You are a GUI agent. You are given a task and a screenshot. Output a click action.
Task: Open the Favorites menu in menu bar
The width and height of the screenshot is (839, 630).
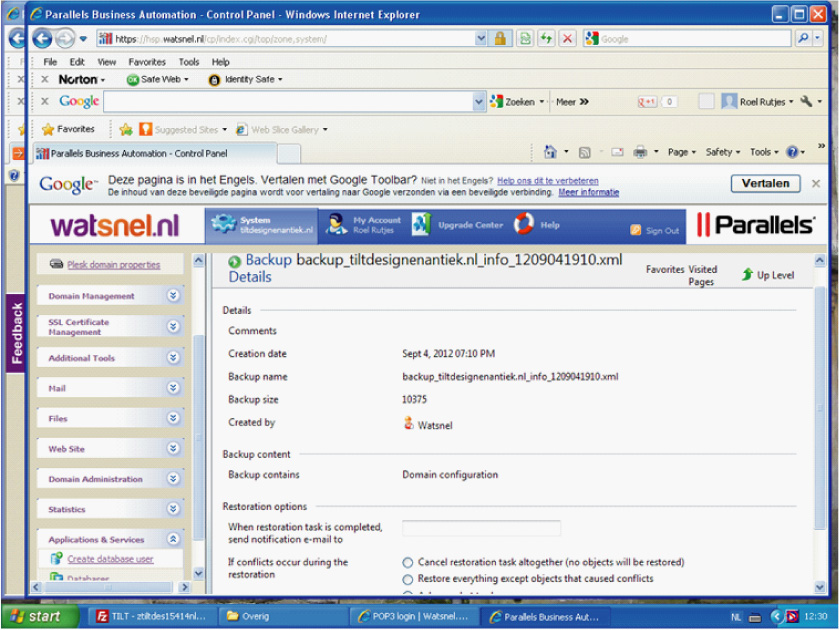147,62
